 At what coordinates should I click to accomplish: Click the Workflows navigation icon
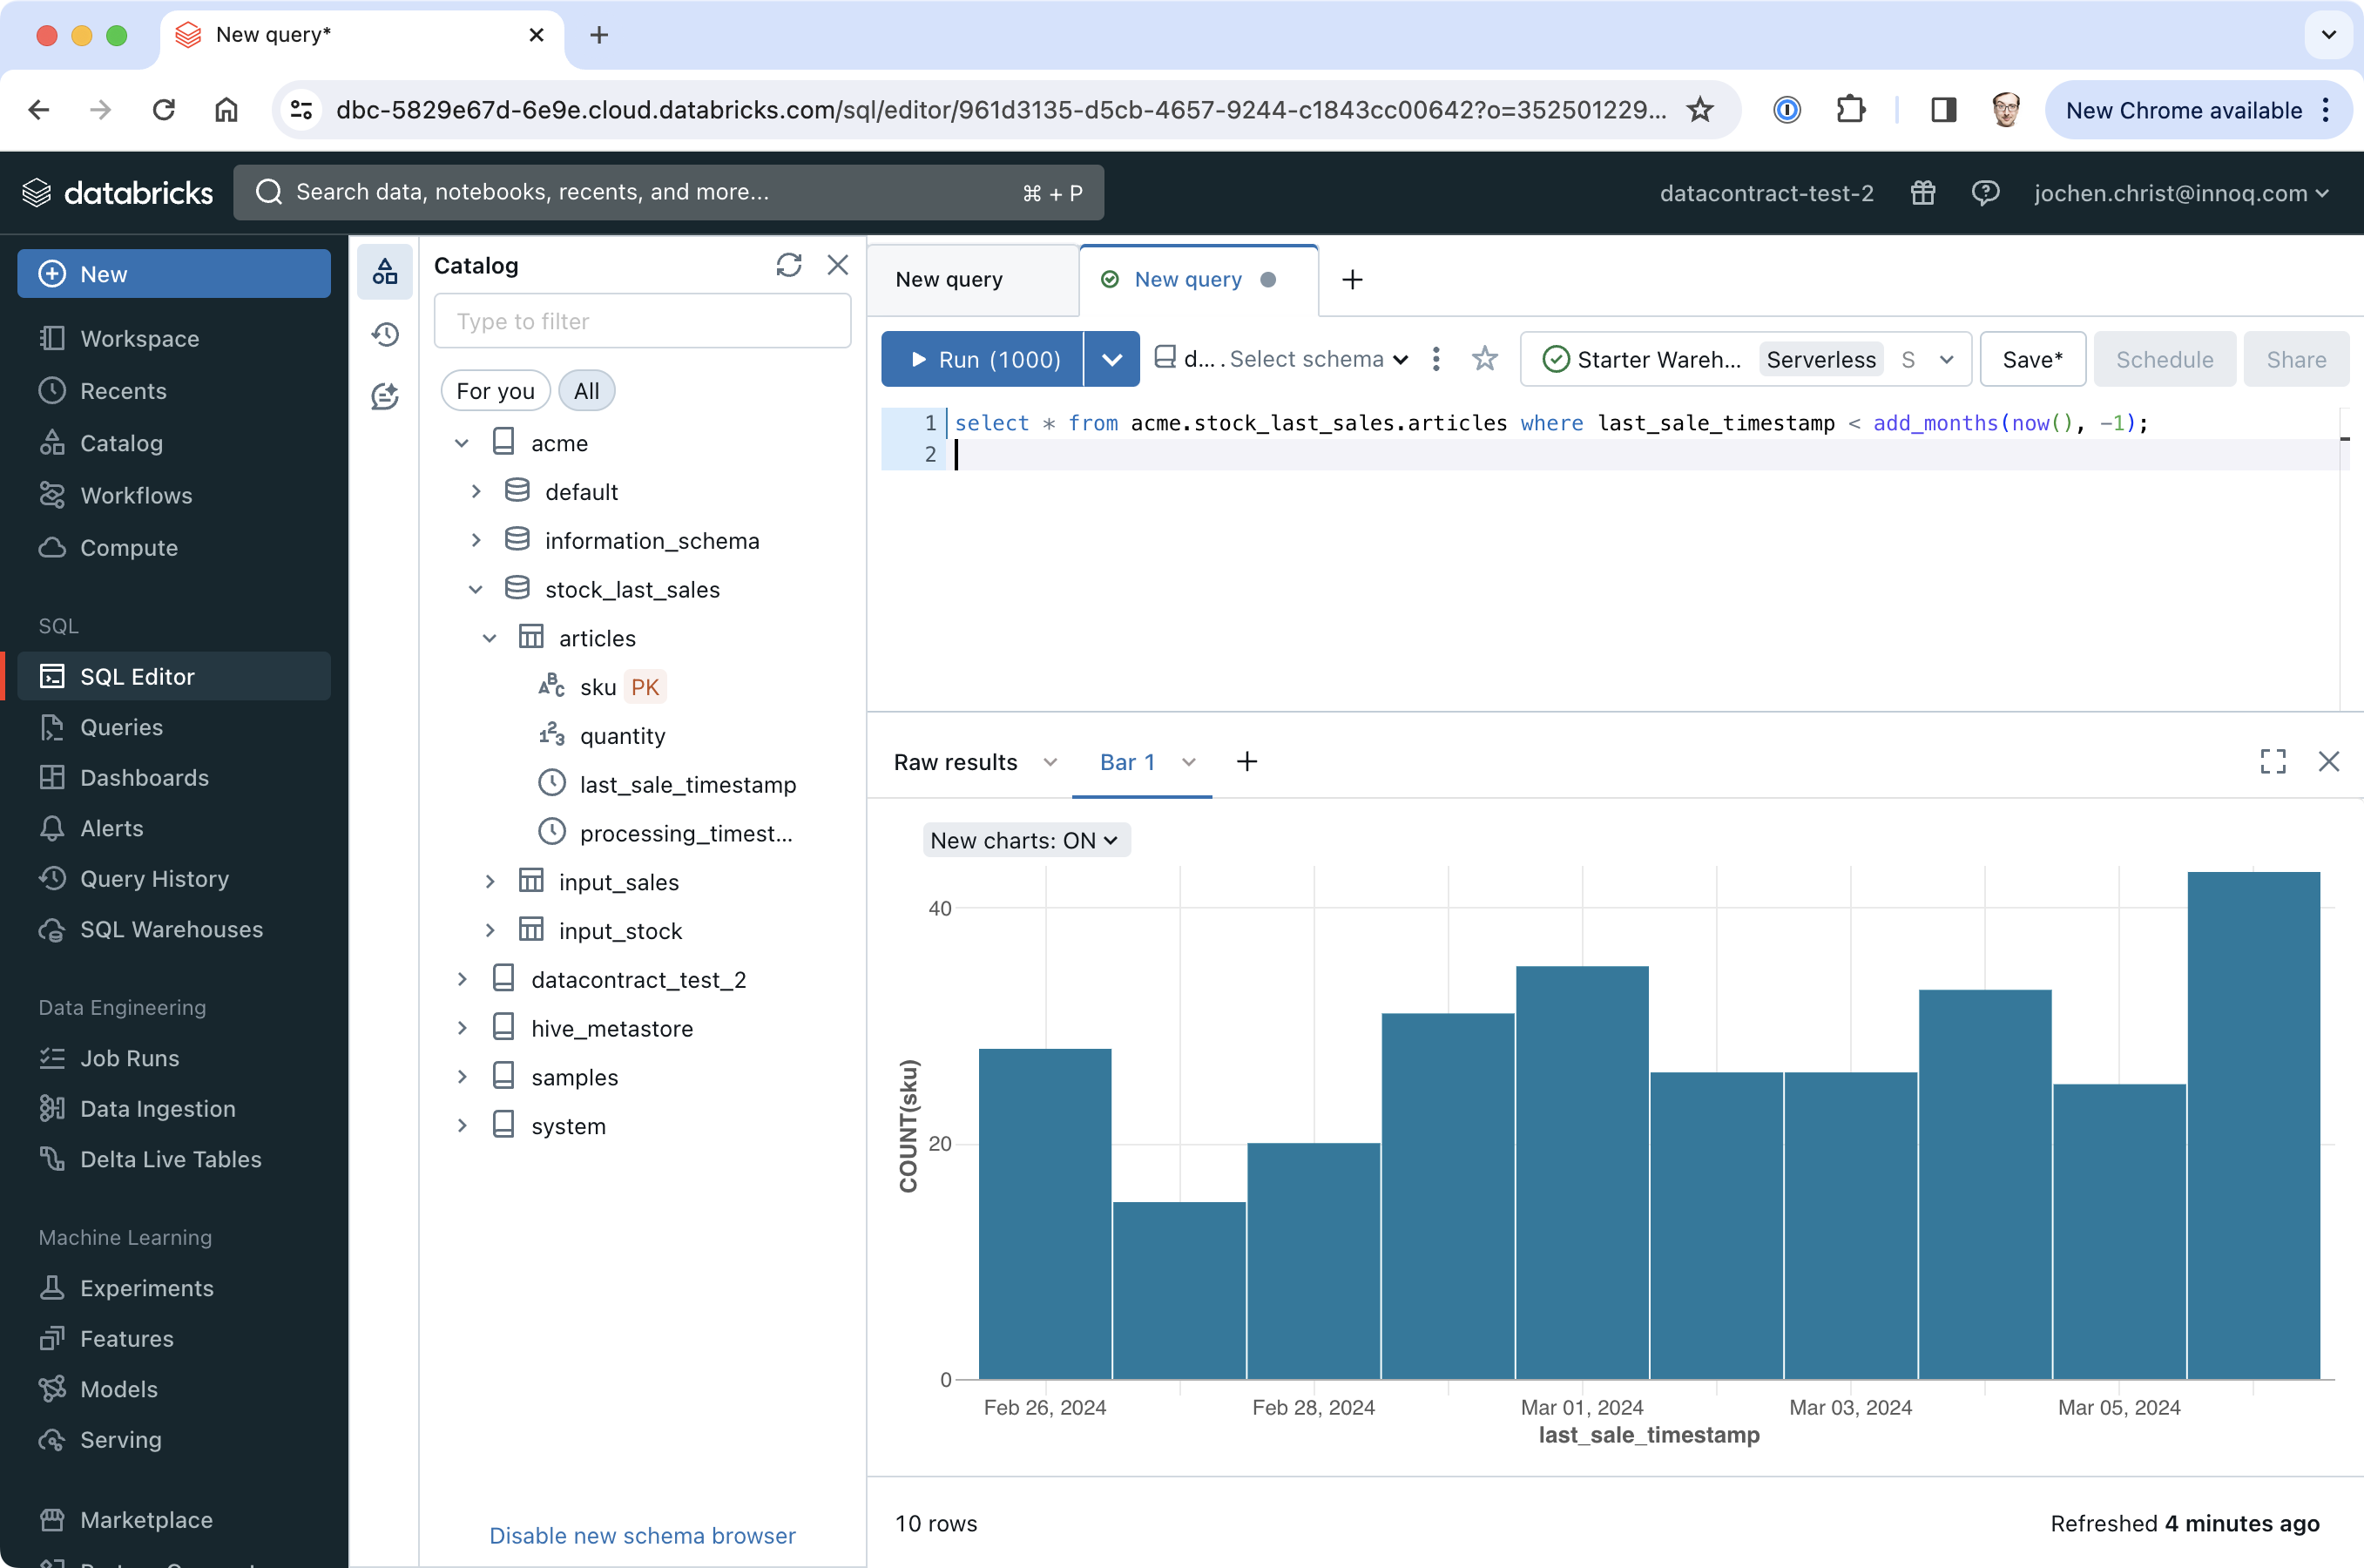pyautogui.click(x=49, y=494)
